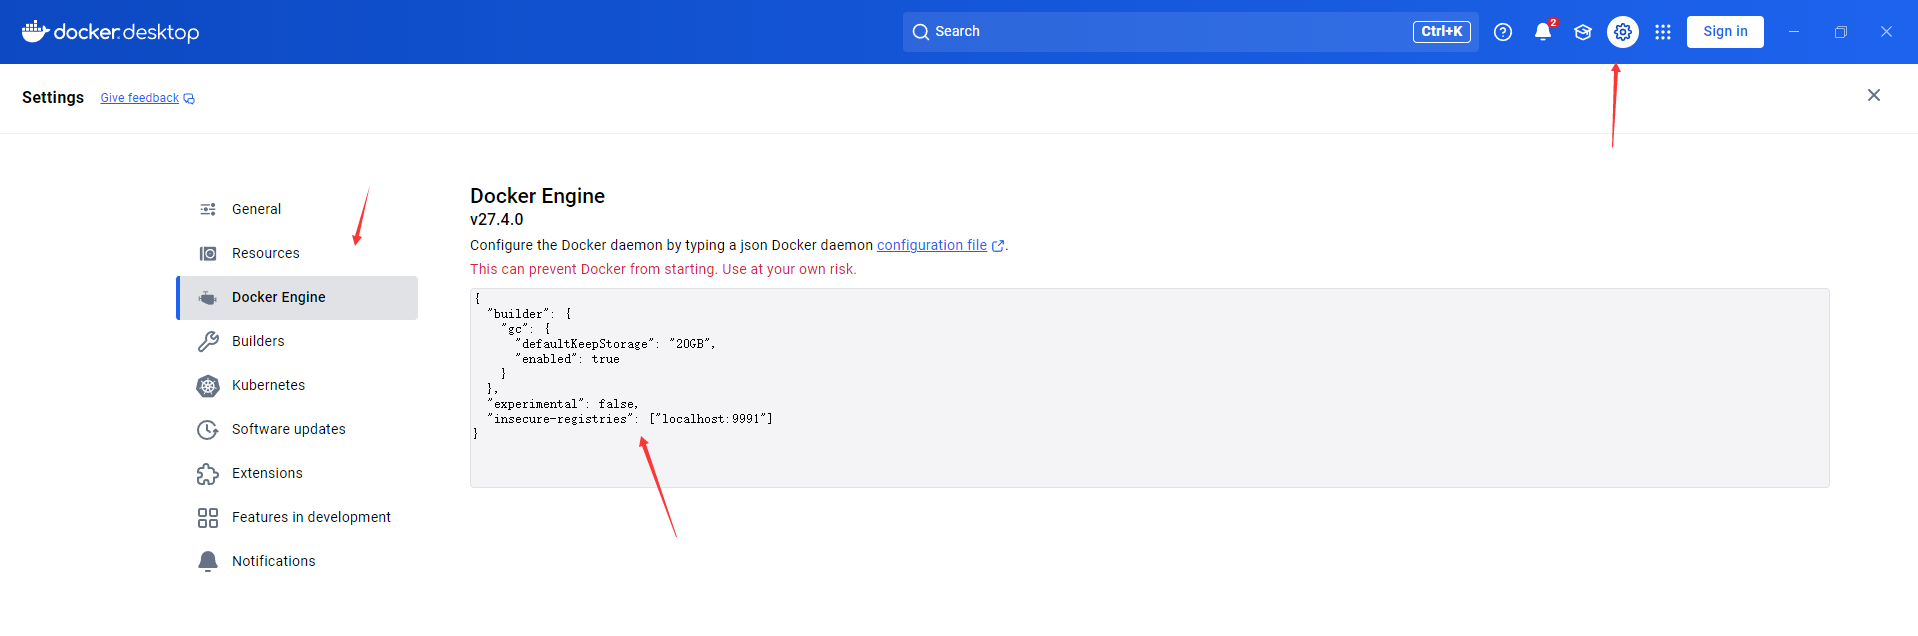Open the Learning center graduation cap icon

1583,32
